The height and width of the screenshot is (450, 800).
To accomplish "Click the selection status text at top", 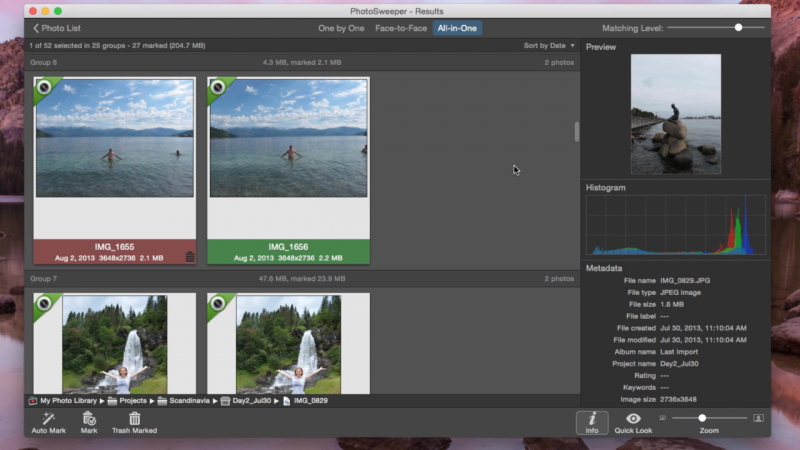I will (x=117, y=45).
